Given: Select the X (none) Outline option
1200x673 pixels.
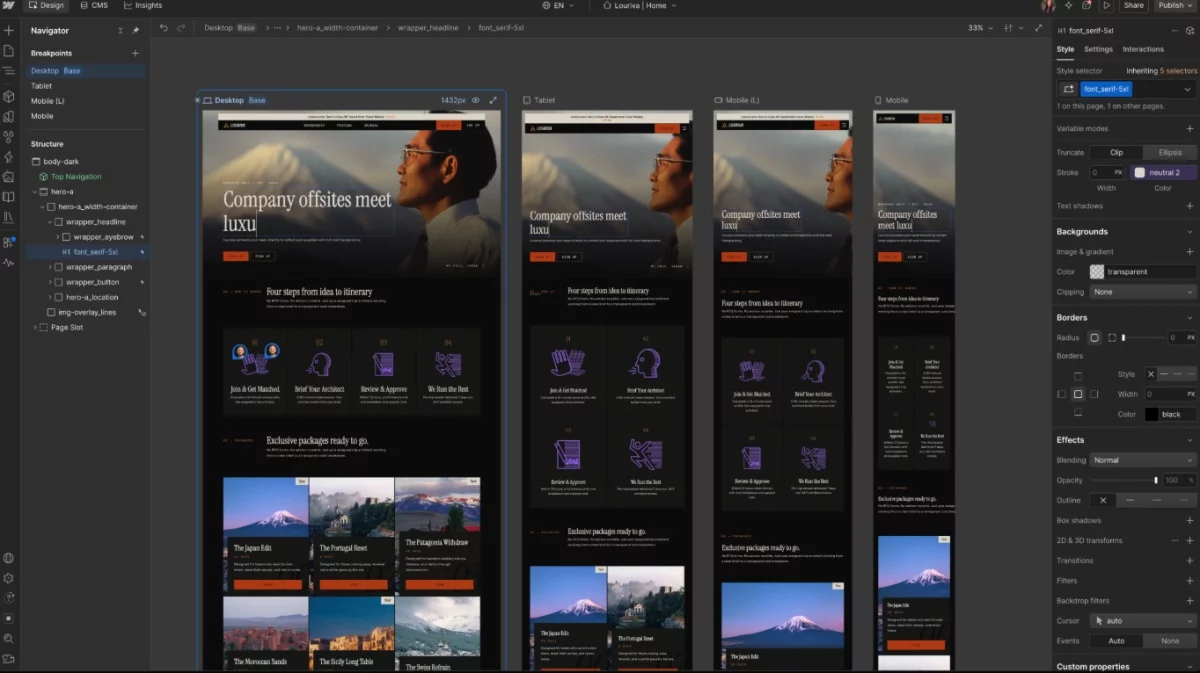Looking at the screenshot, I should point(1103,500).
